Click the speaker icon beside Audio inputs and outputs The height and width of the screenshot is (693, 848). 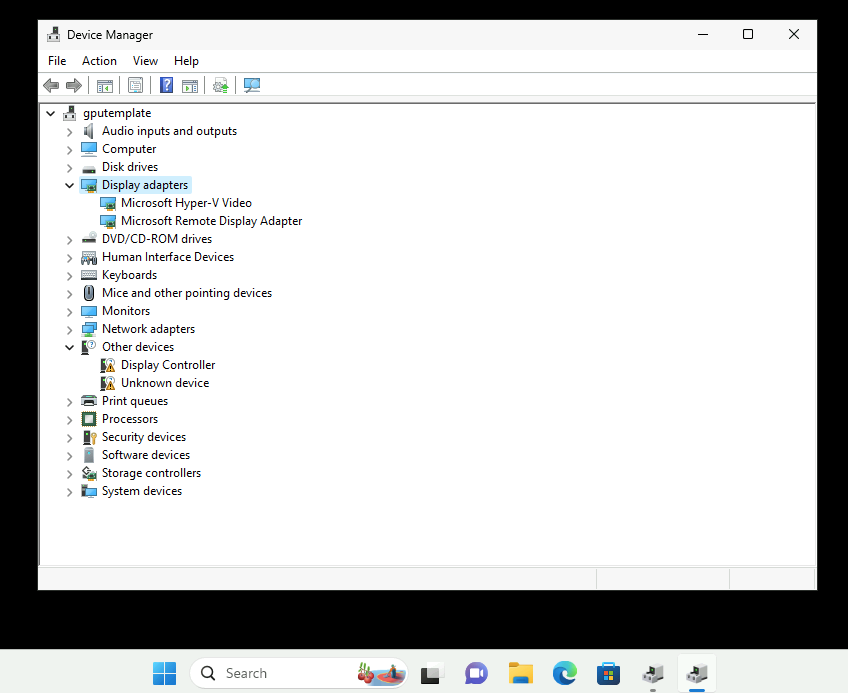[x=89, y=131]
